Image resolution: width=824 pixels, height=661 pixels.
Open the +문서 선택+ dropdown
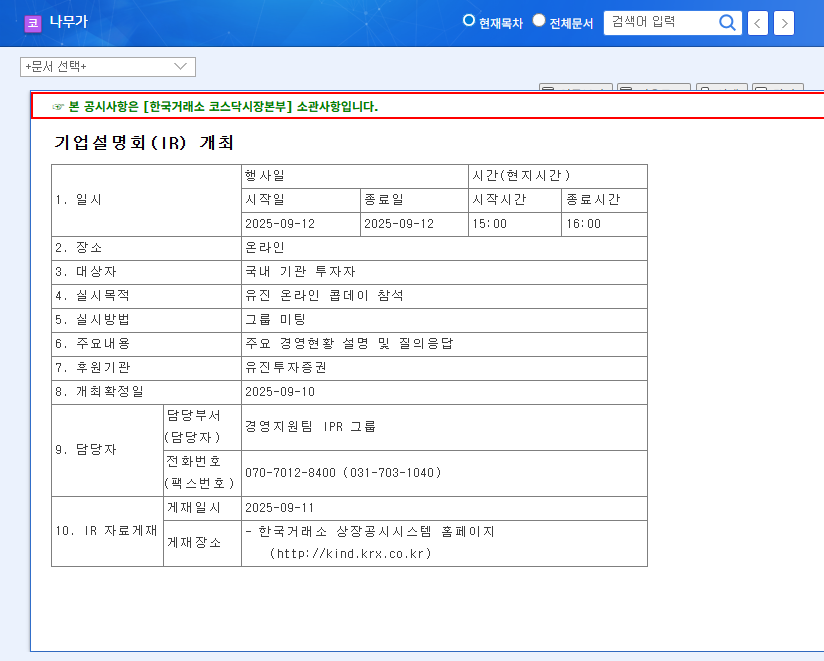click(x=108, y=66)
